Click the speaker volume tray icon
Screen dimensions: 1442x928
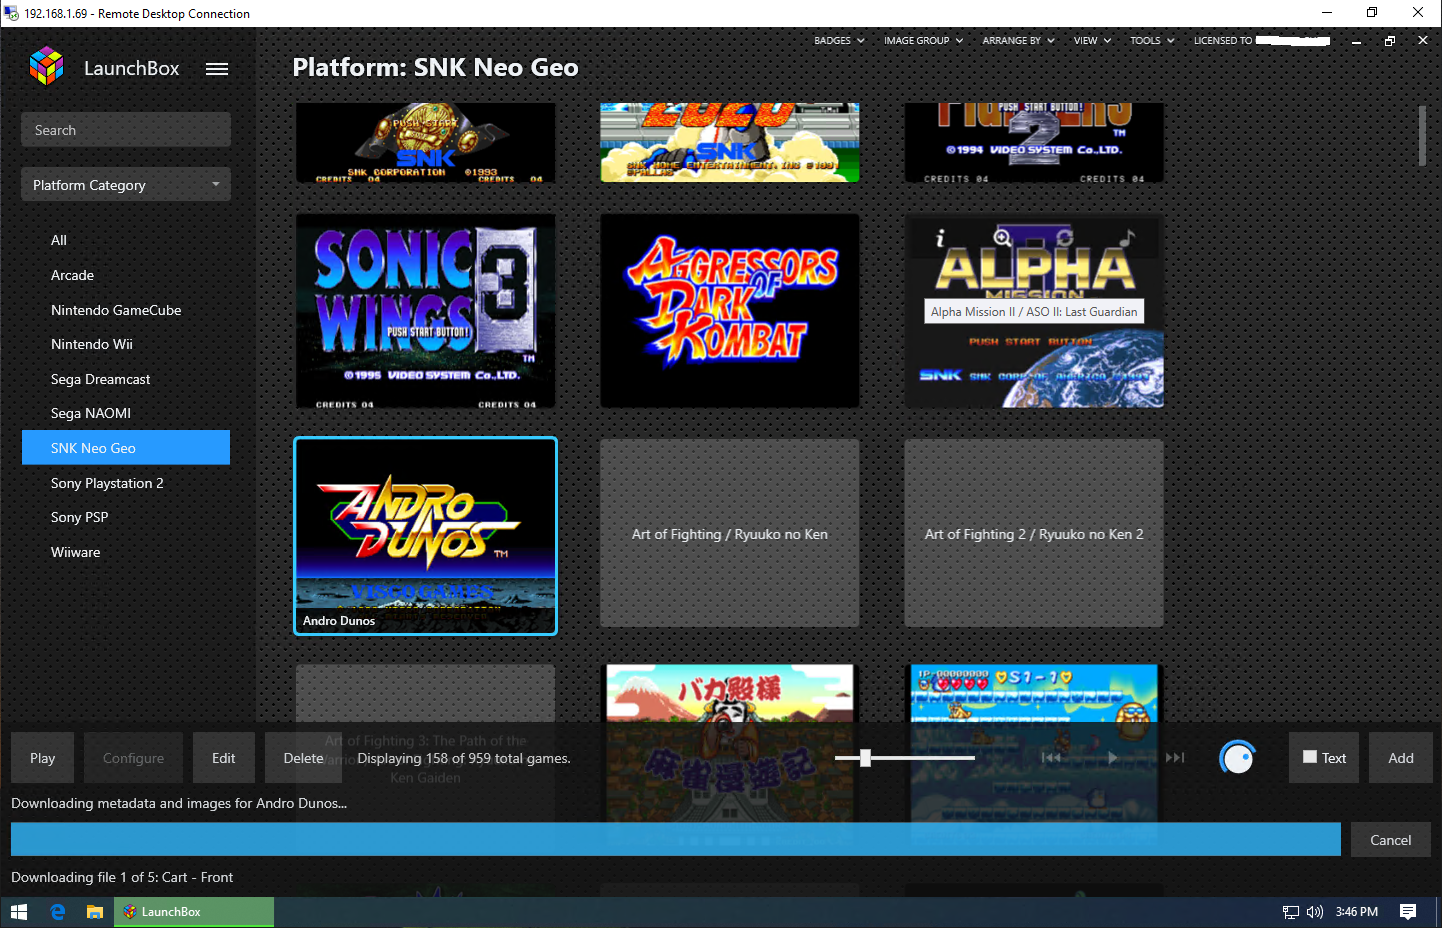click(1315, 912)
